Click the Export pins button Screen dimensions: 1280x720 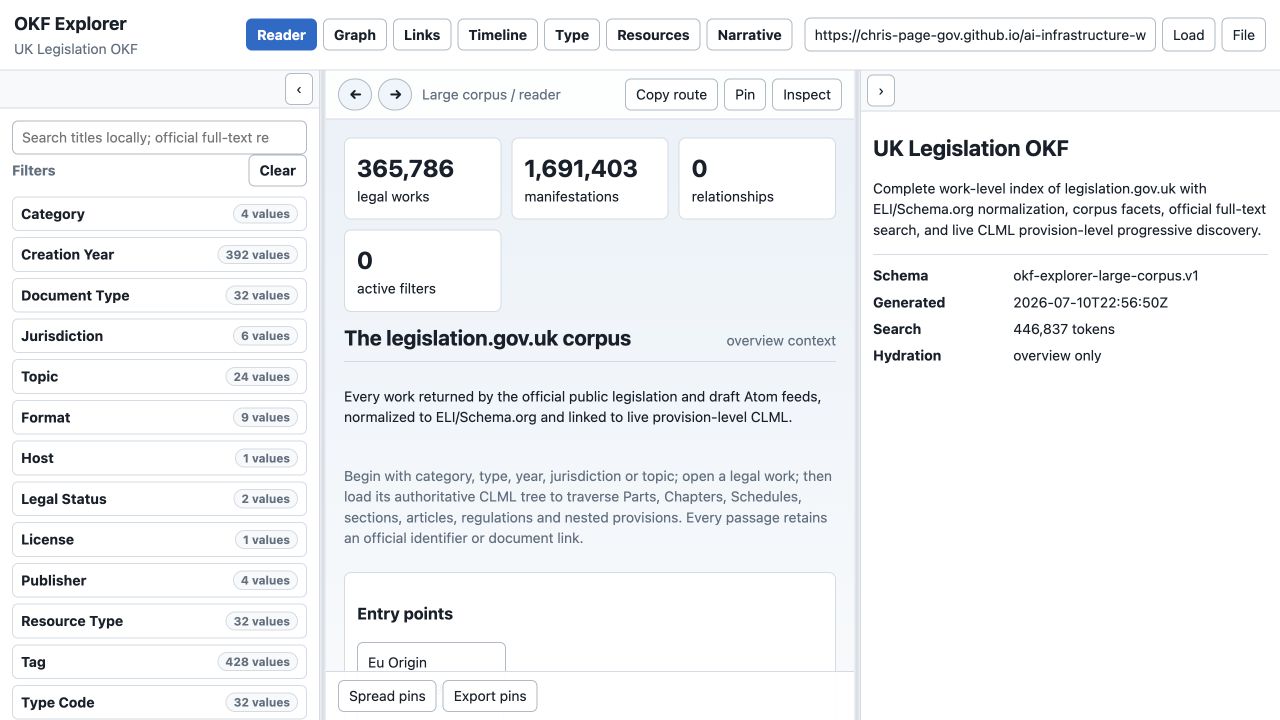click(490, 696)
